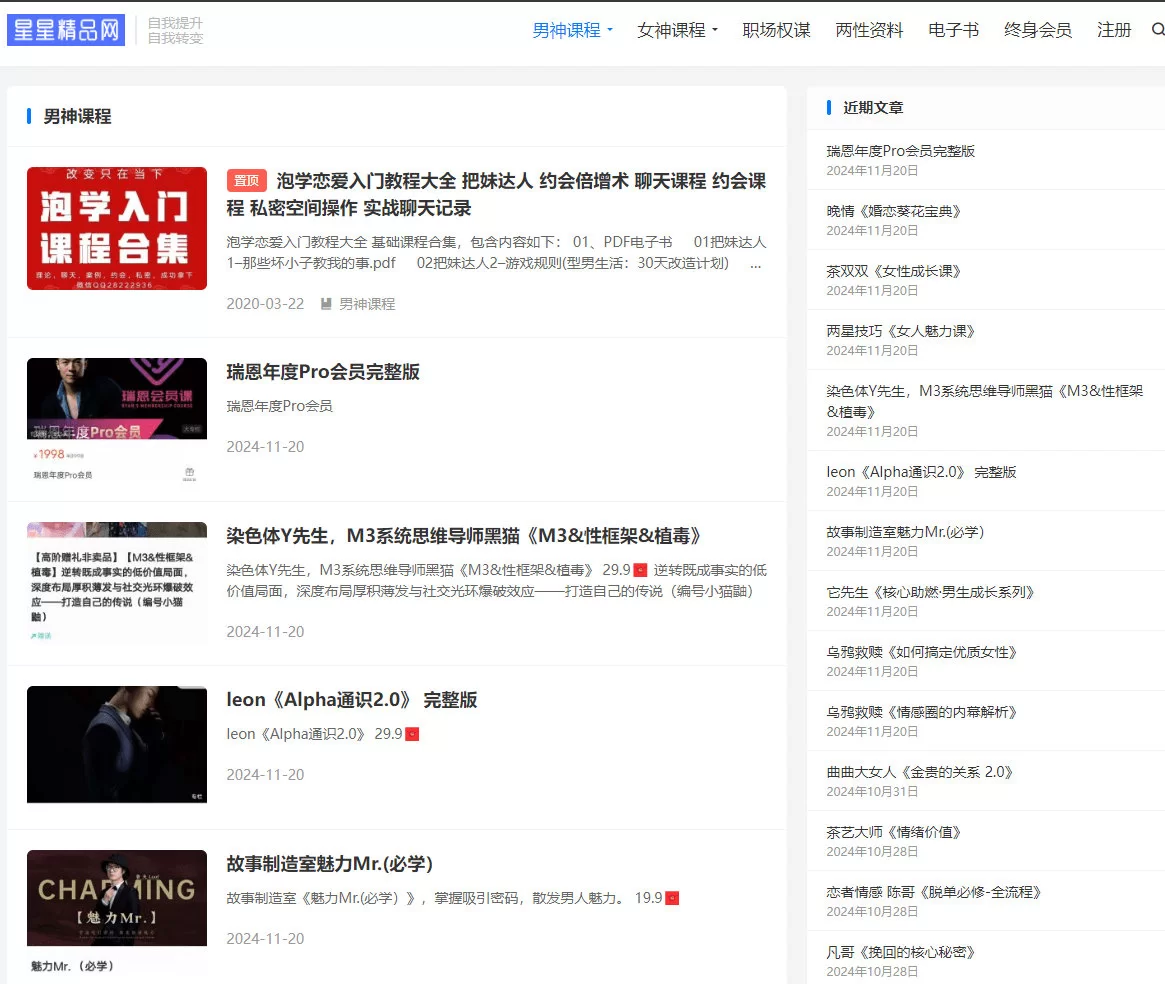Open the 职场权谋 menu item

[x=776, y=30]
